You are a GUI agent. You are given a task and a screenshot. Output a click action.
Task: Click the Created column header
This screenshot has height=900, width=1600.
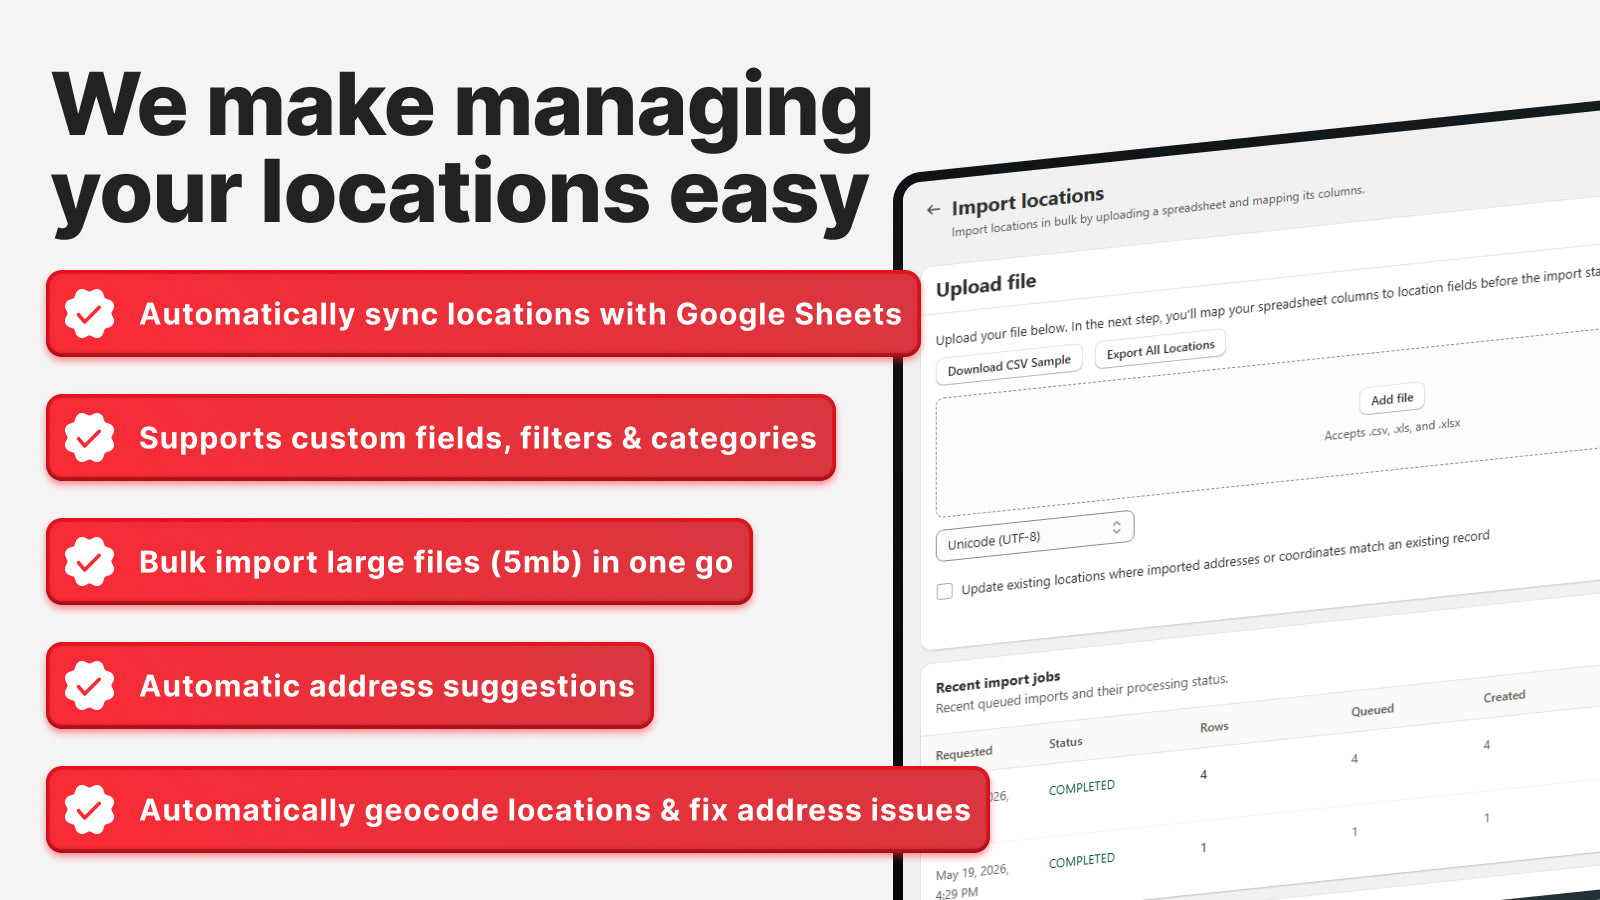(1504, 696)
